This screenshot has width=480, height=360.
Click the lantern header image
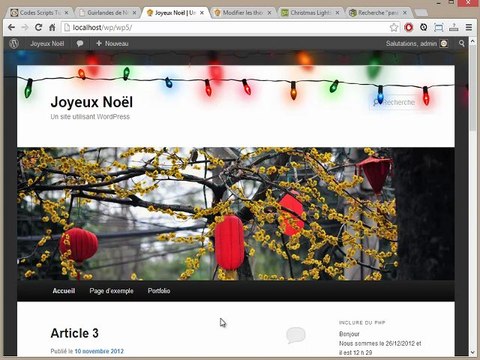tap(236, 214)
